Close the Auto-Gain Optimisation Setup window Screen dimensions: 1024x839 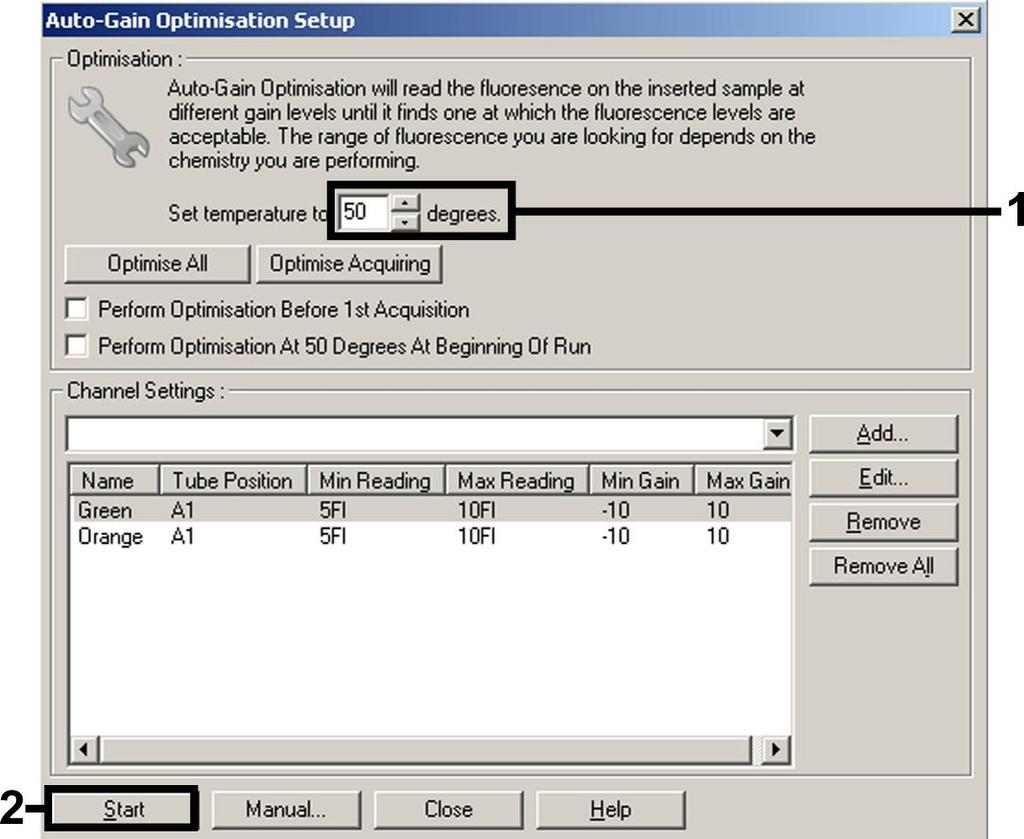click(965, 20)
